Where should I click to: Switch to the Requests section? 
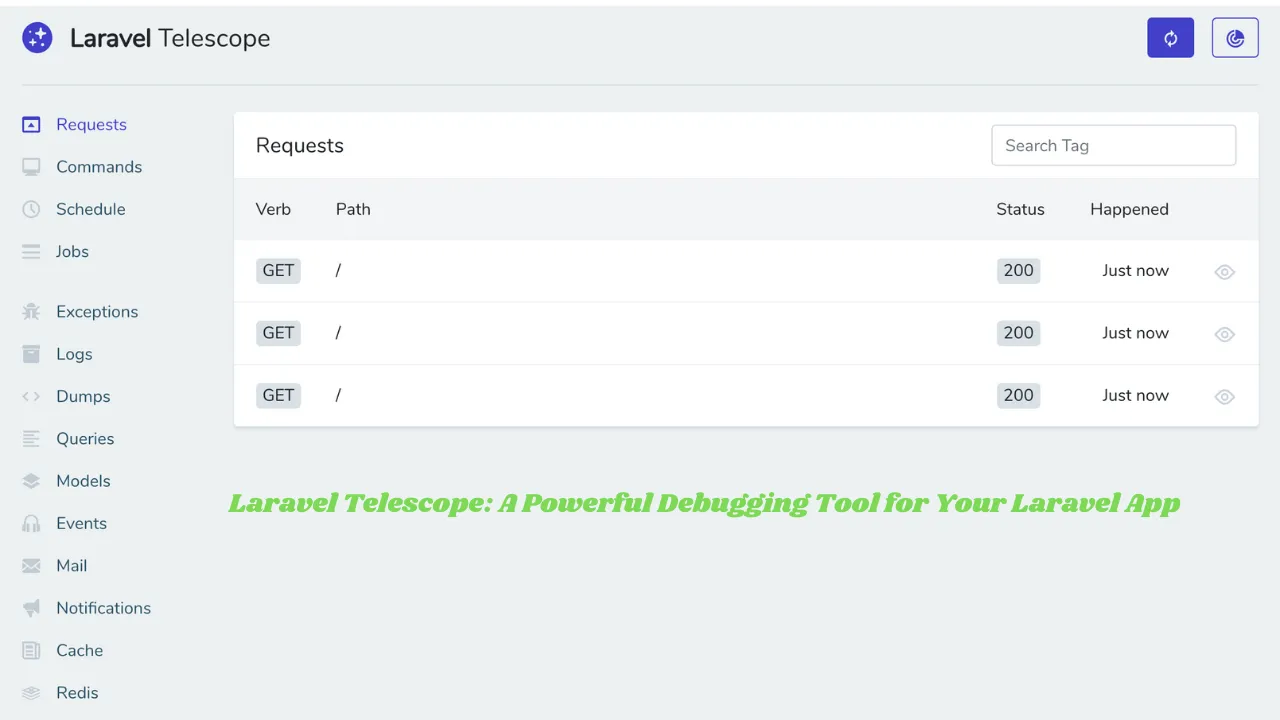coord(91,124)
